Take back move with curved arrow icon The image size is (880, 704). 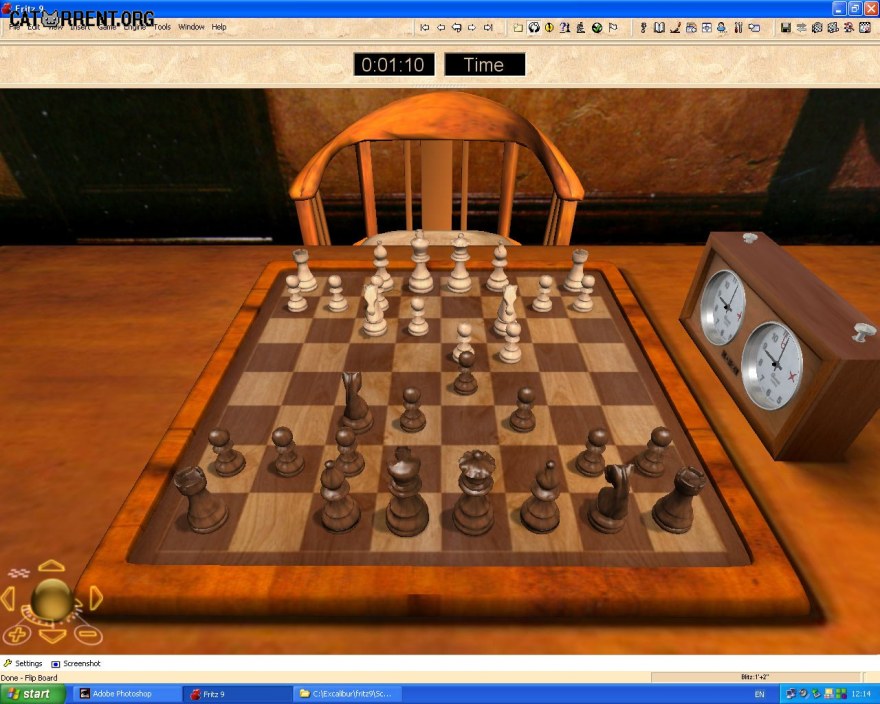tap(457, 27)
